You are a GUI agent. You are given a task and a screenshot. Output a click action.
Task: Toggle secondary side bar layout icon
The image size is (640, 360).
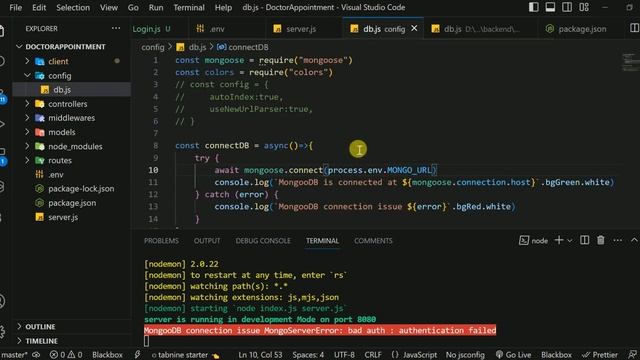[x=567, y=7]
